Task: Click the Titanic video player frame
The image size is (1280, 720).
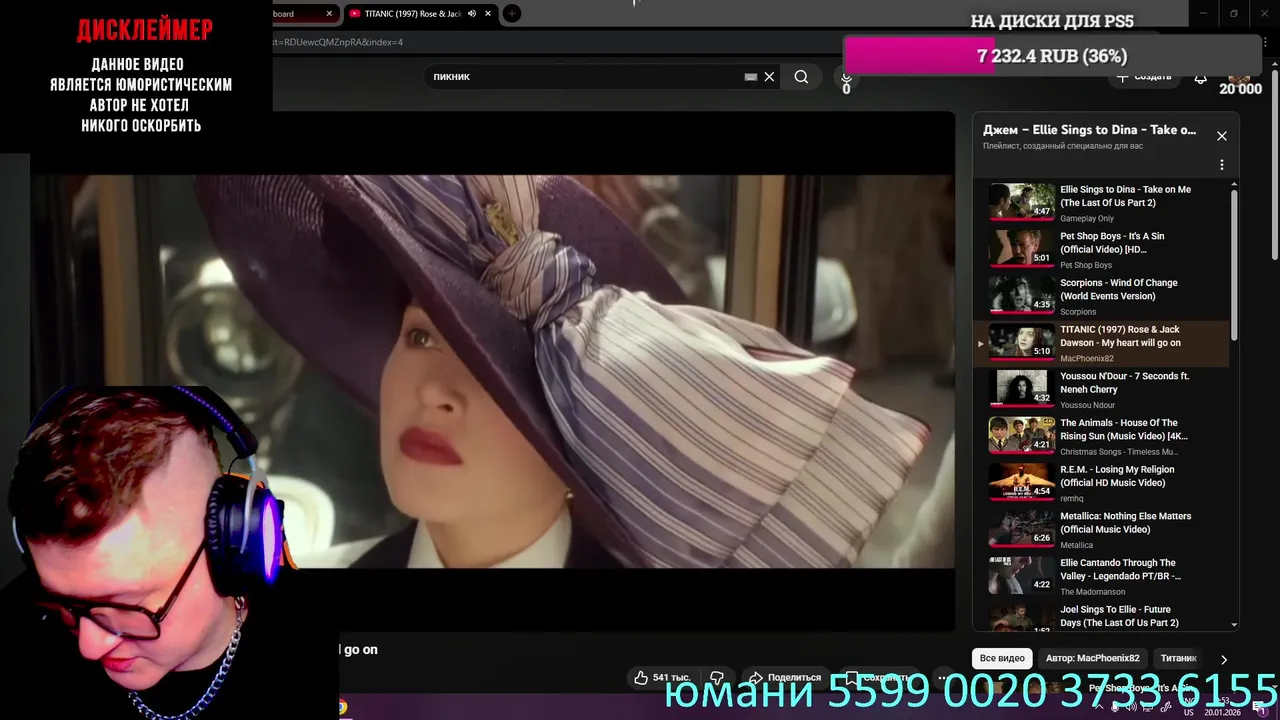Action: click(492, 372)
